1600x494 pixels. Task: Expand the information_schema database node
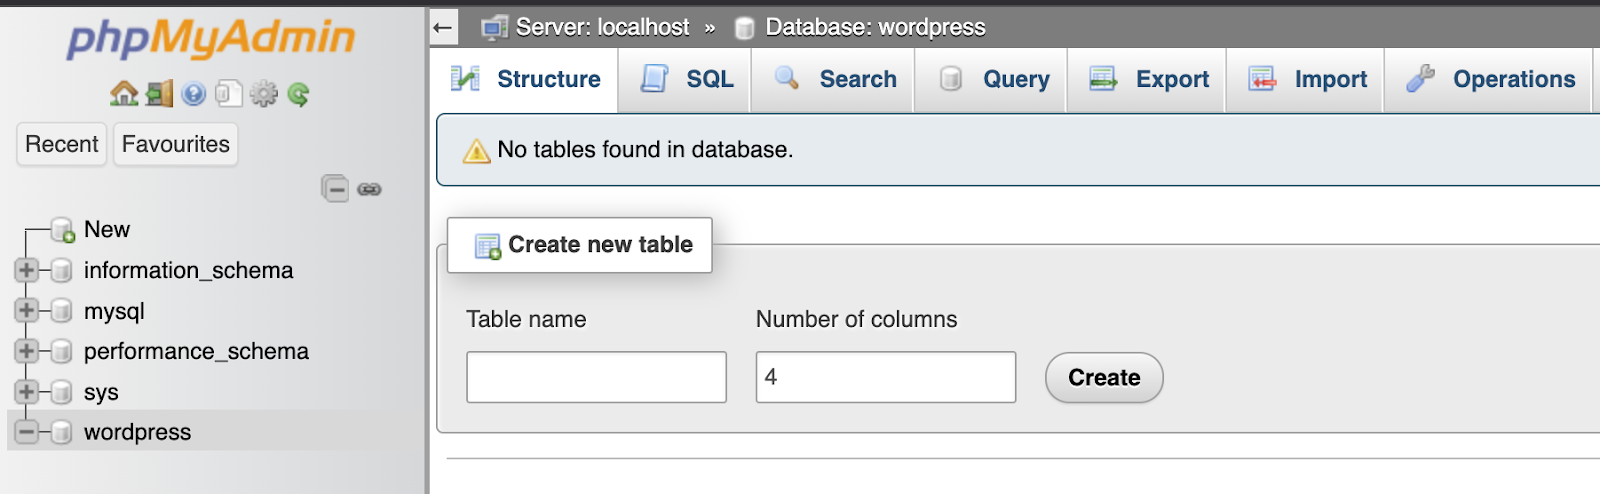pyautogui.click(x=27, y=270)
